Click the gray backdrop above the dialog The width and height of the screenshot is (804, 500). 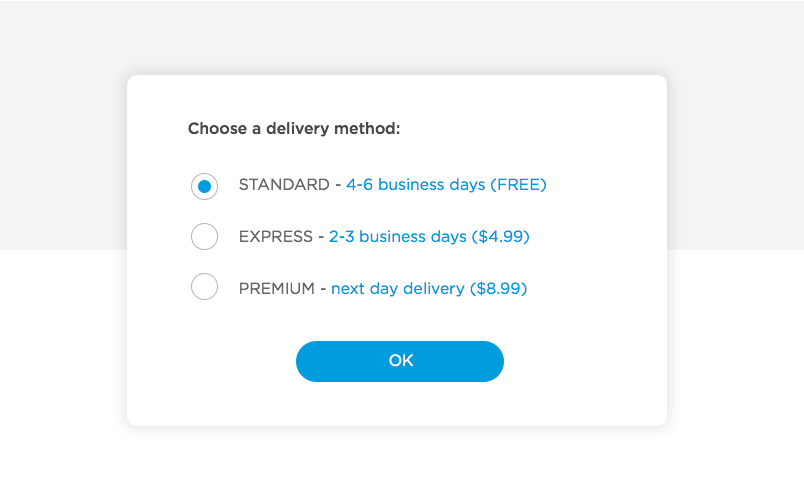402,36
